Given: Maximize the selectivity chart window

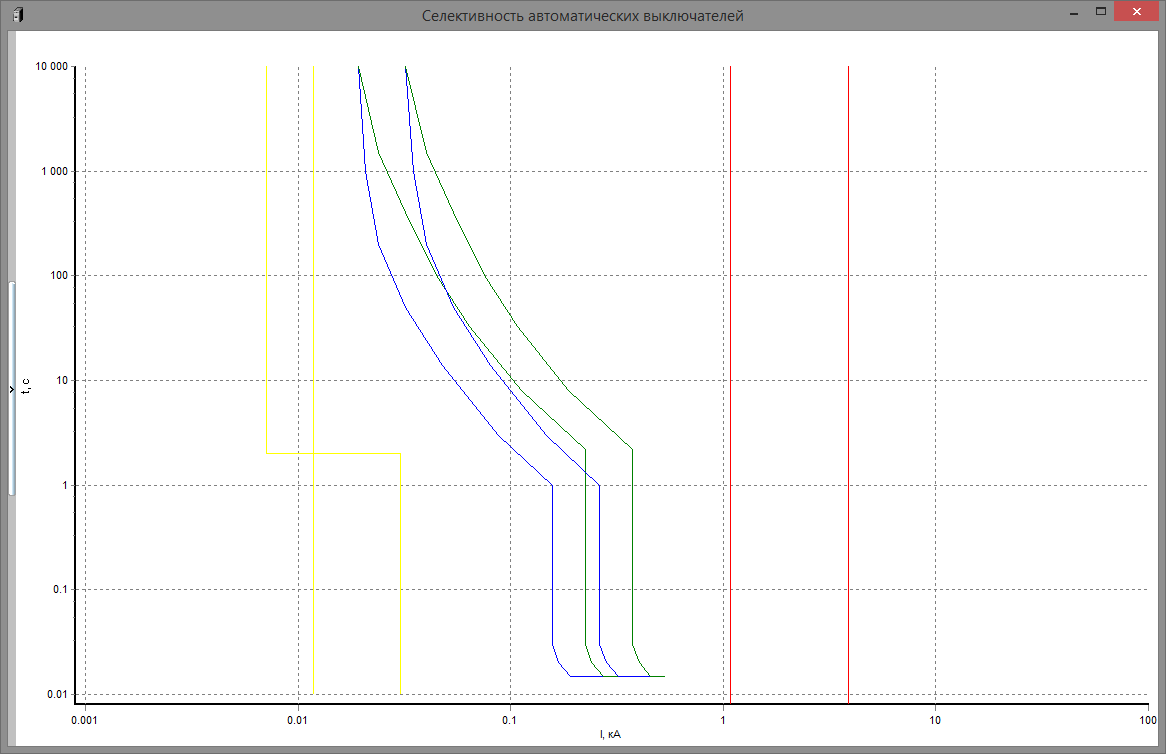Looking at the screenshot, I should coord(1101,12).
